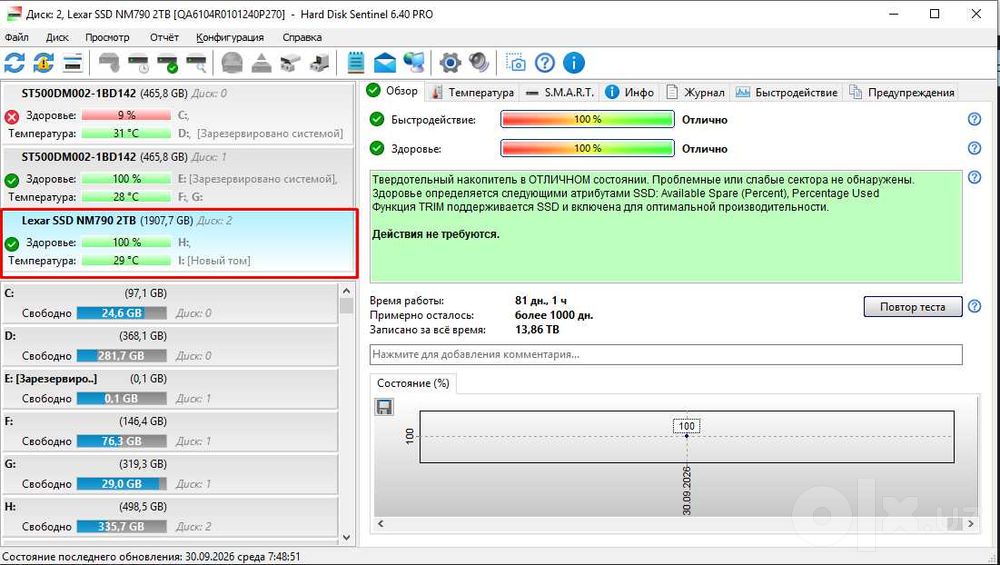Click the chart's left scroll arrow
Image resolution: width=1000 pixels, height=565 pixels.
pos(381,524)
